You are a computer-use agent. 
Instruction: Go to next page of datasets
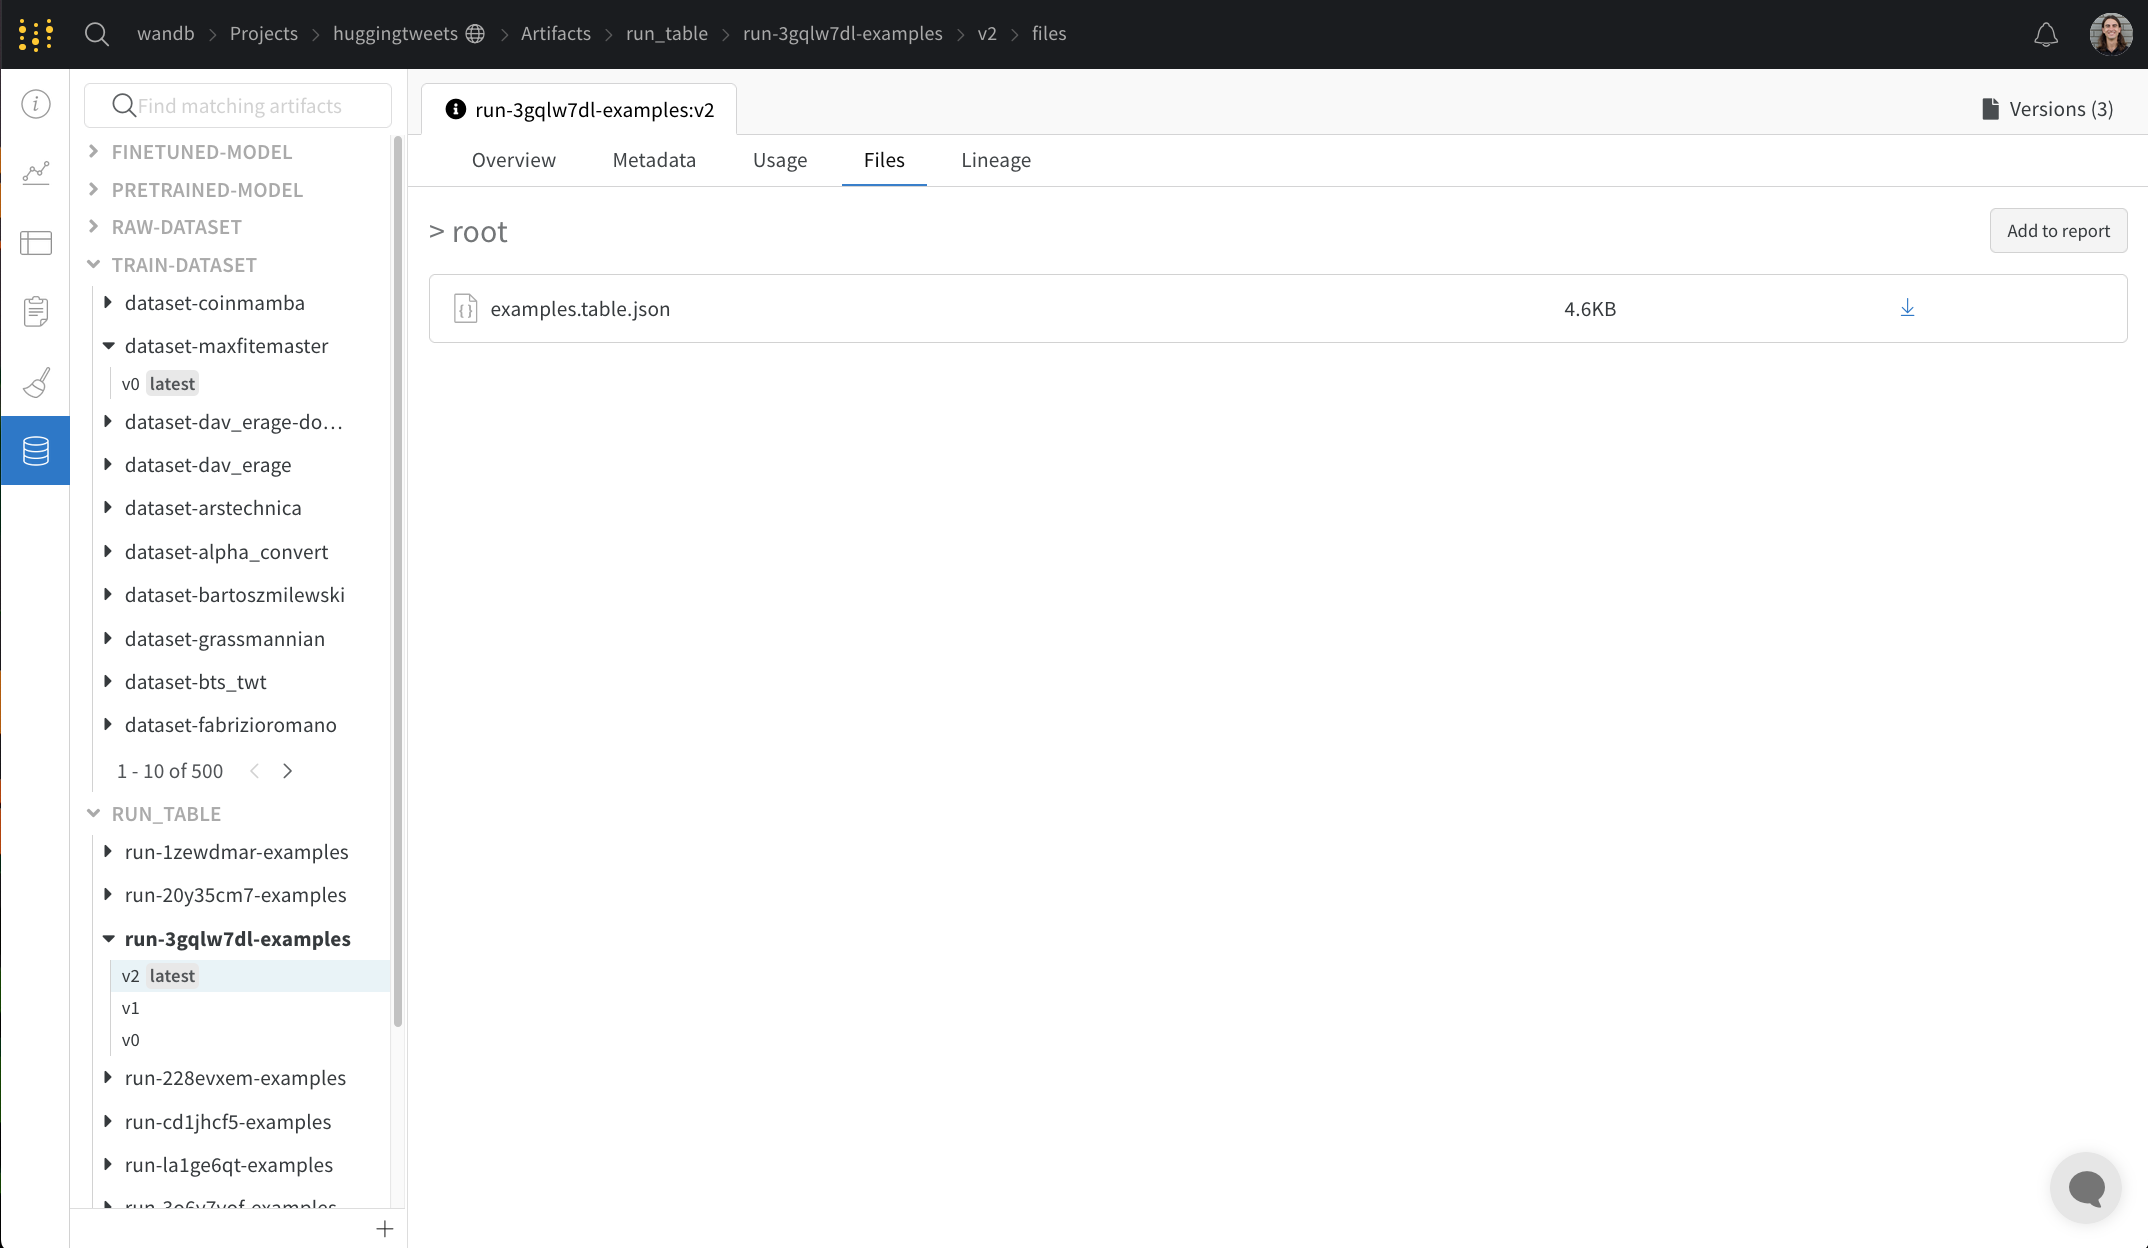[x=288, y=771]
